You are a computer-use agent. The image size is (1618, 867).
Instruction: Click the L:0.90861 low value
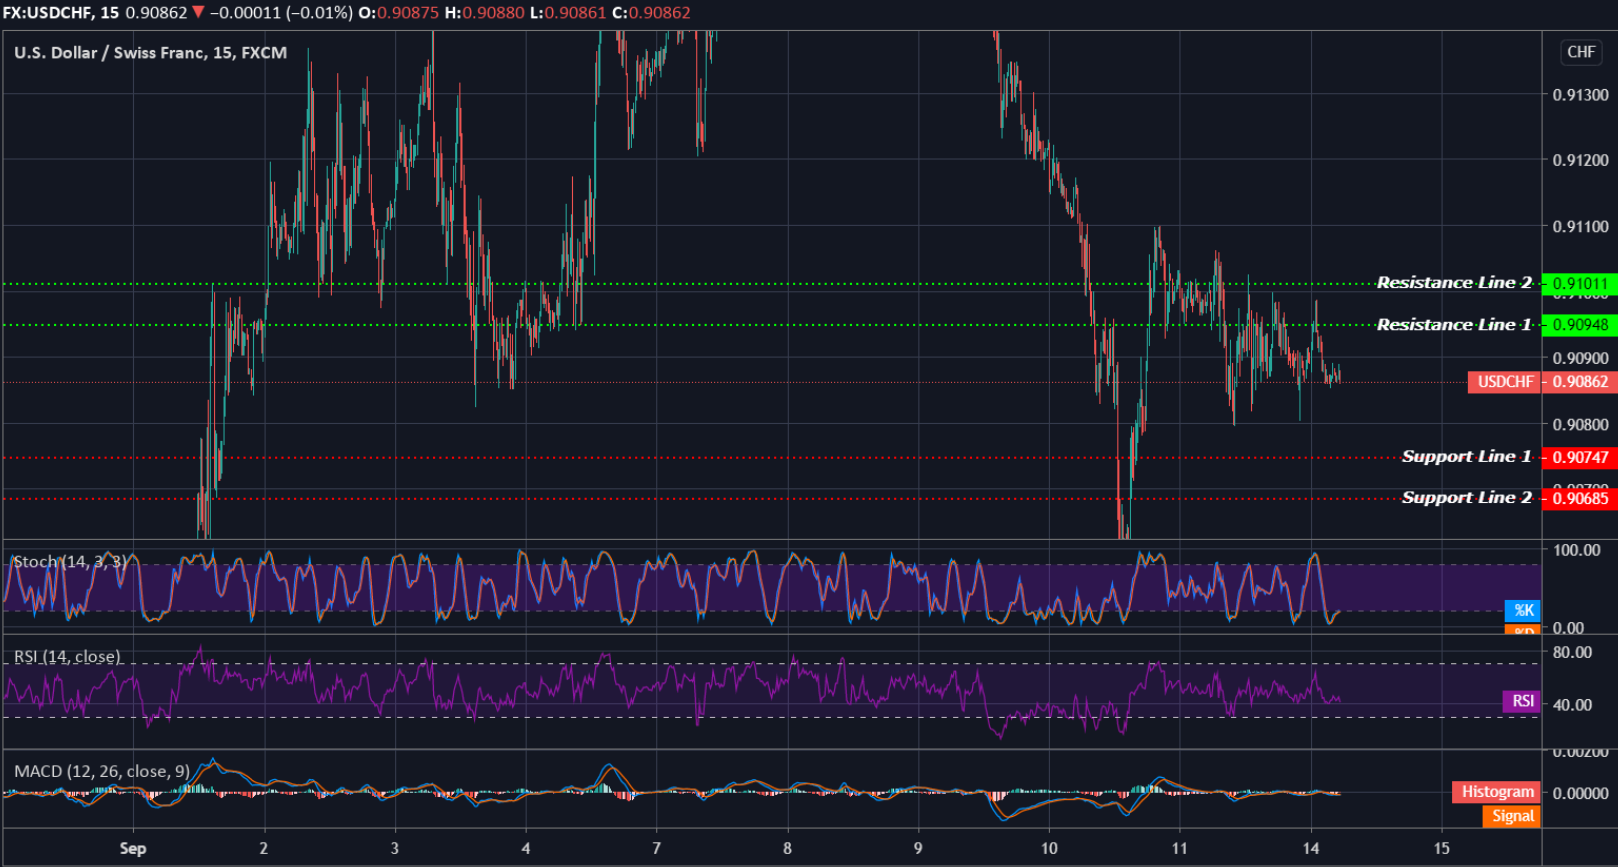pyautogui.click(x=568, y=13)
